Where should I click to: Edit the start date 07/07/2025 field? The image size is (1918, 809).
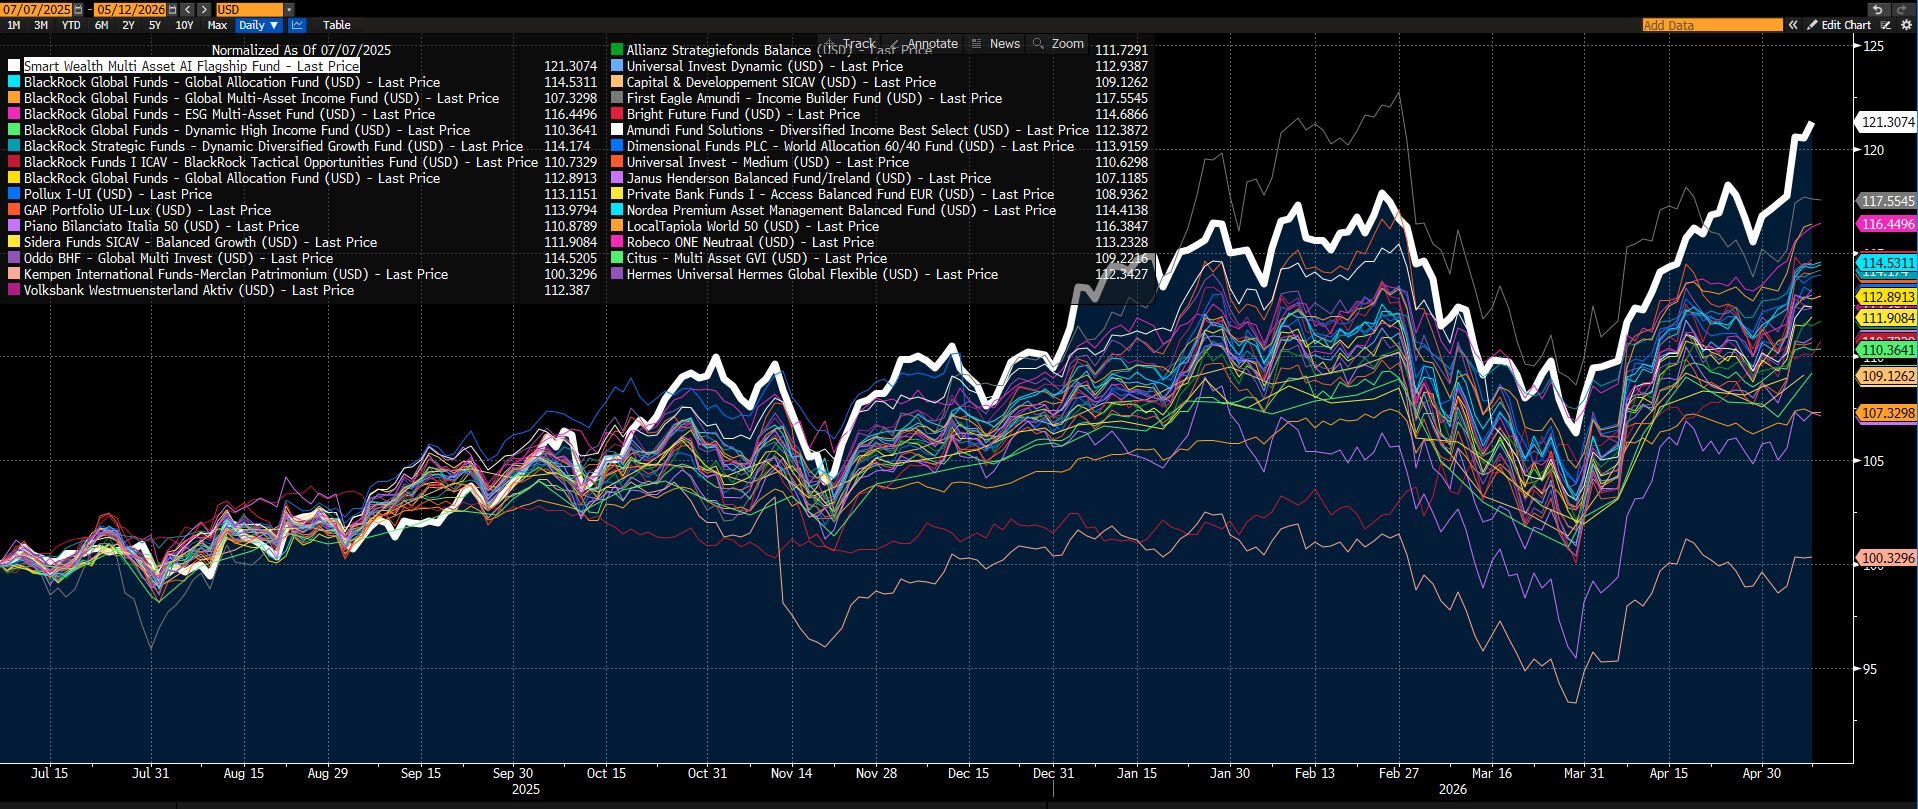point(36,9)
